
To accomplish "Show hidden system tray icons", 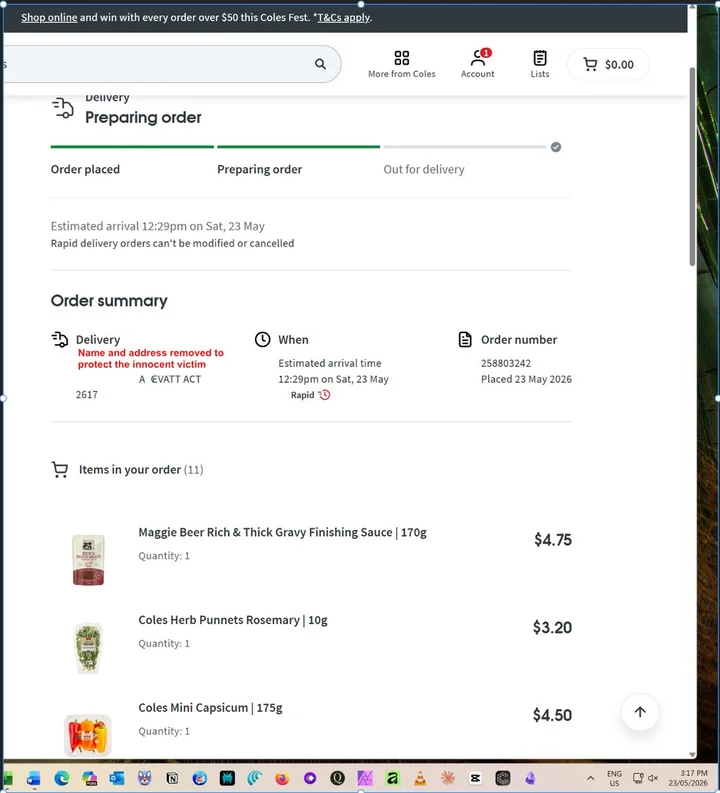I will click(x=590, y=778).
